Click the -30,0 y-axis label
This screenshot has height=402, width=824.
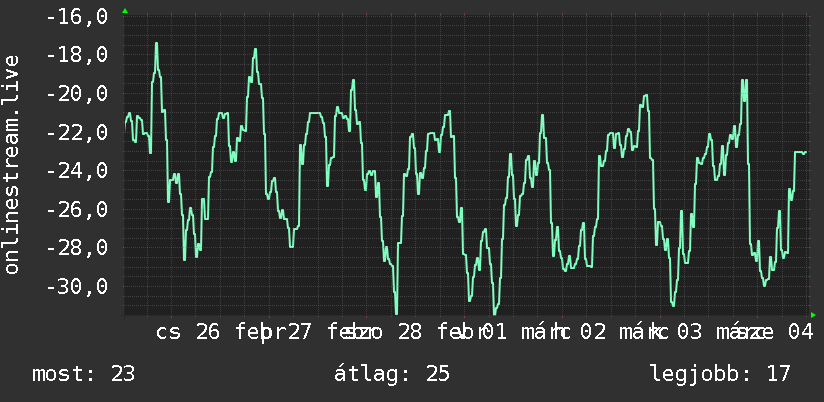[x=77, y=287]
